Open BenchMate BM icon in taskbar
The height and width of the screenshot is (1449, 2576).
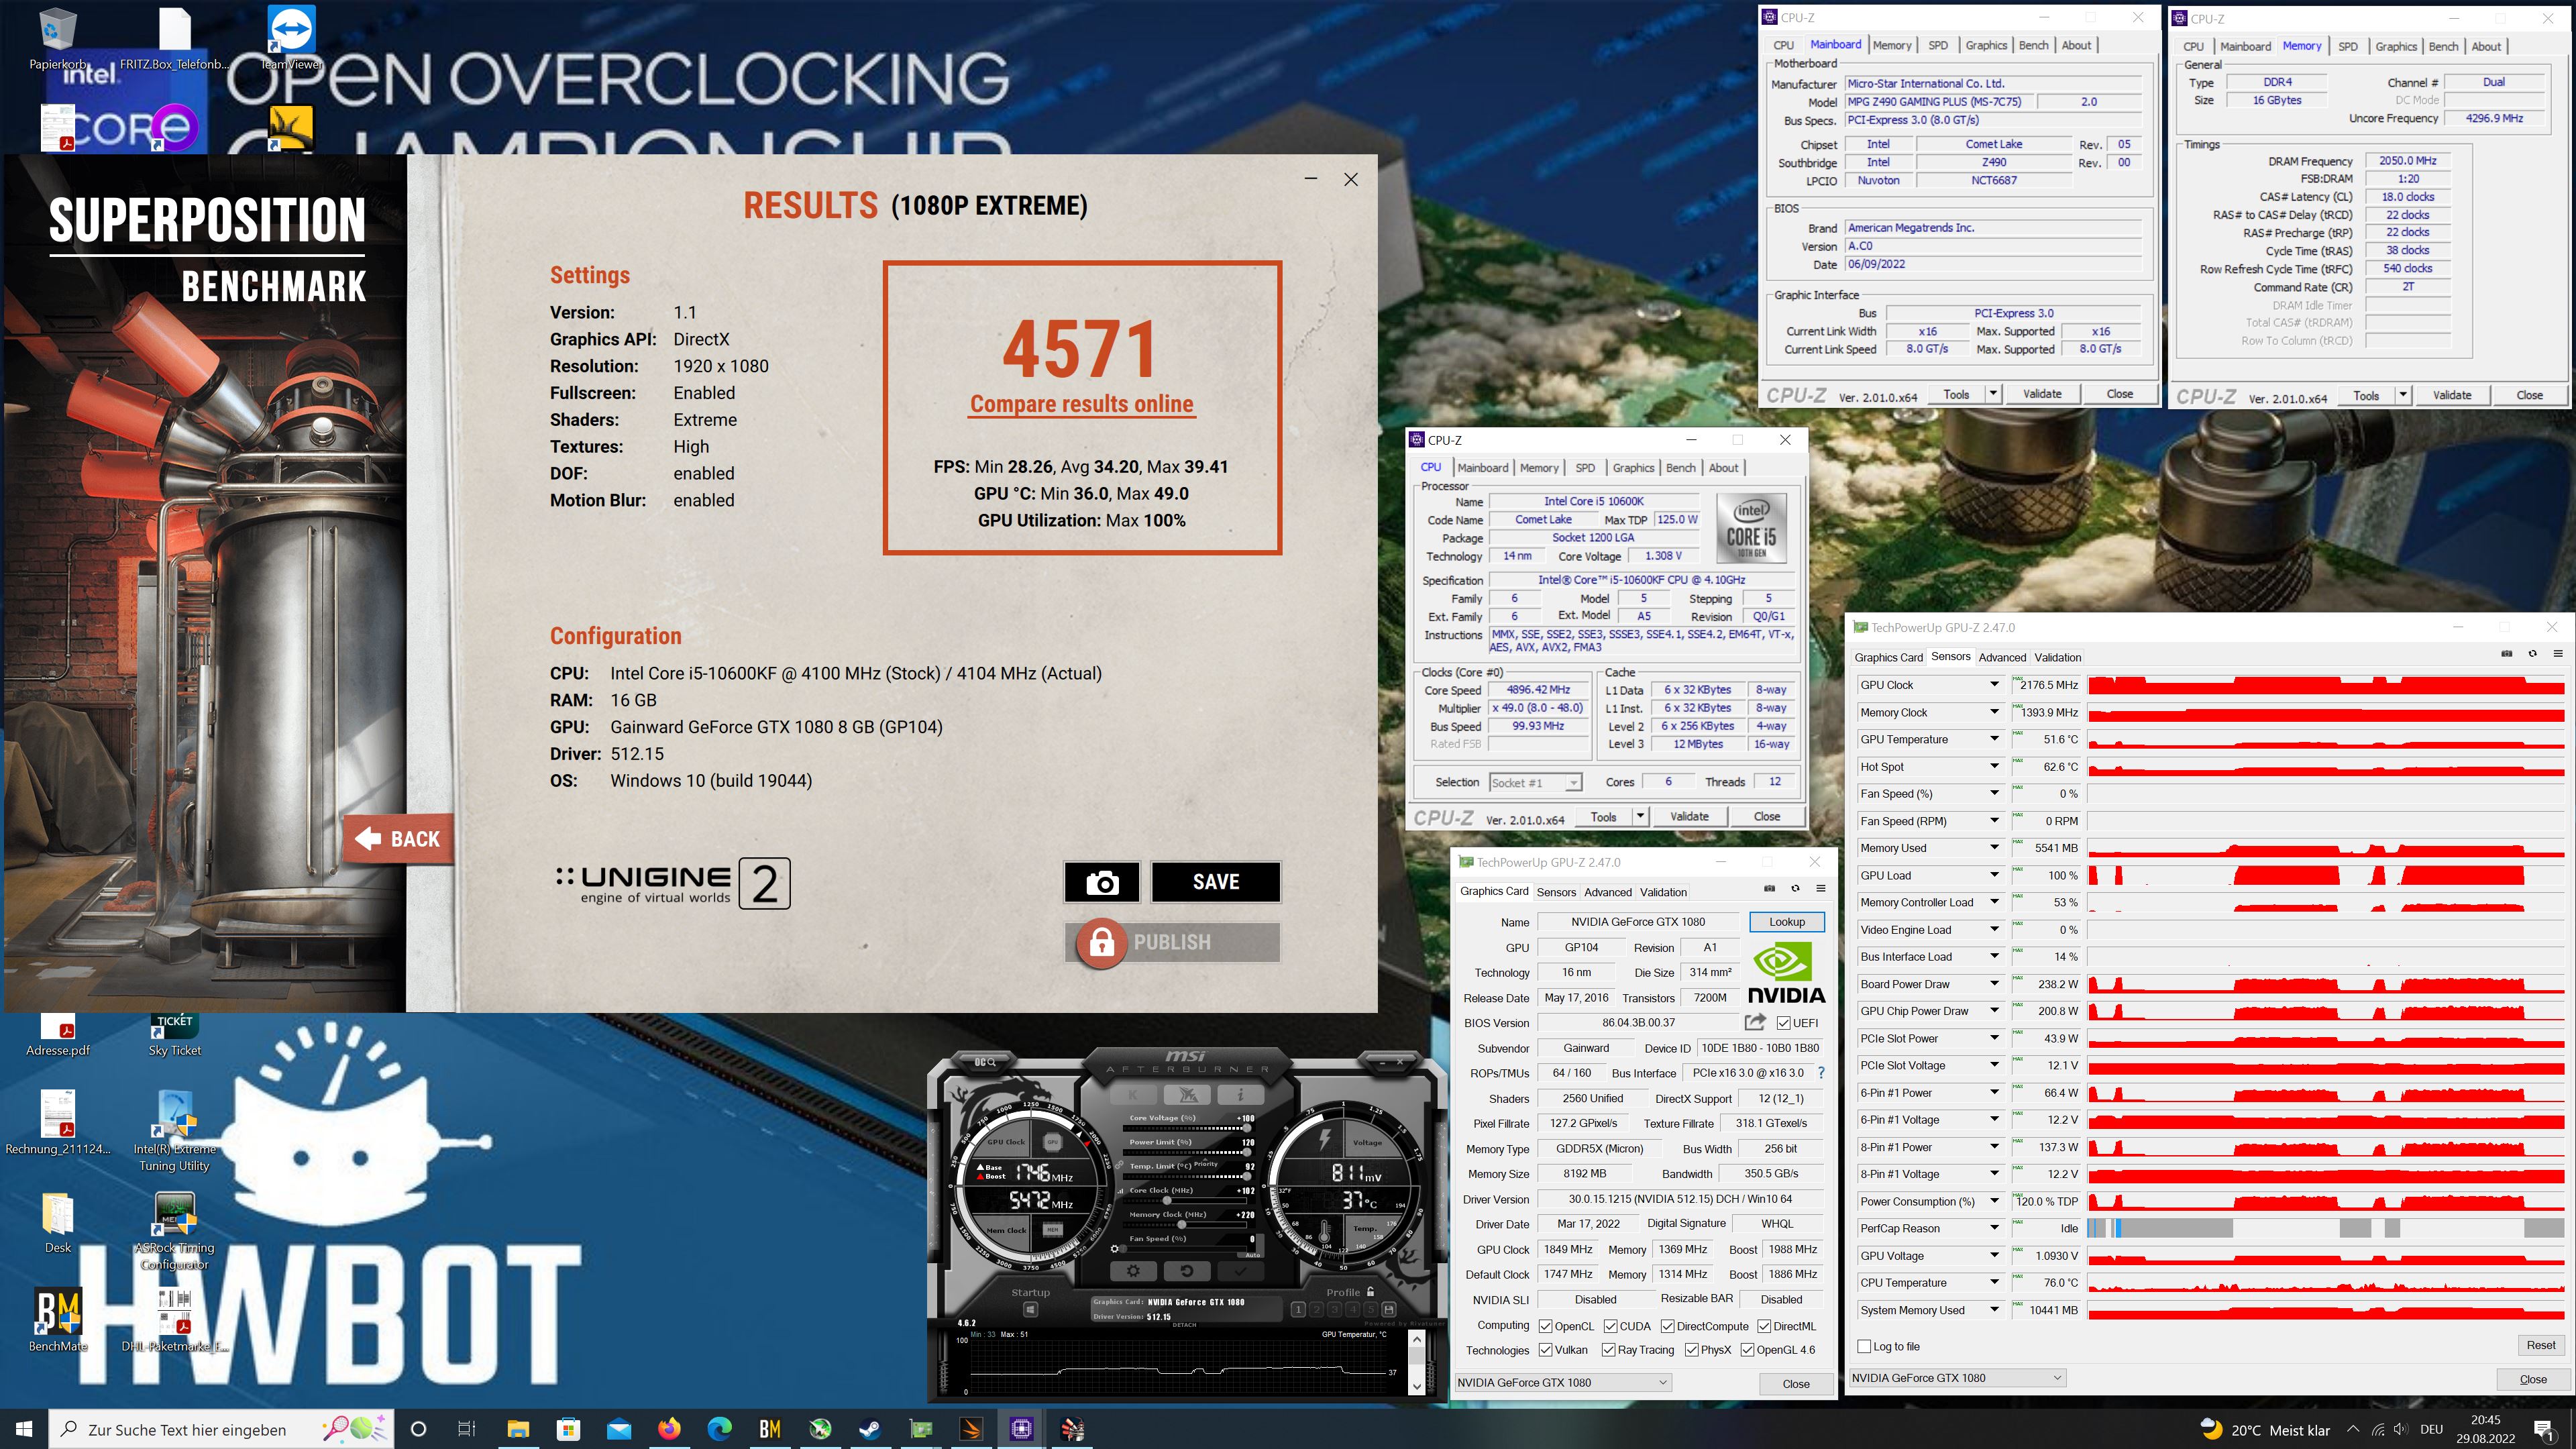coord(769,1429)
